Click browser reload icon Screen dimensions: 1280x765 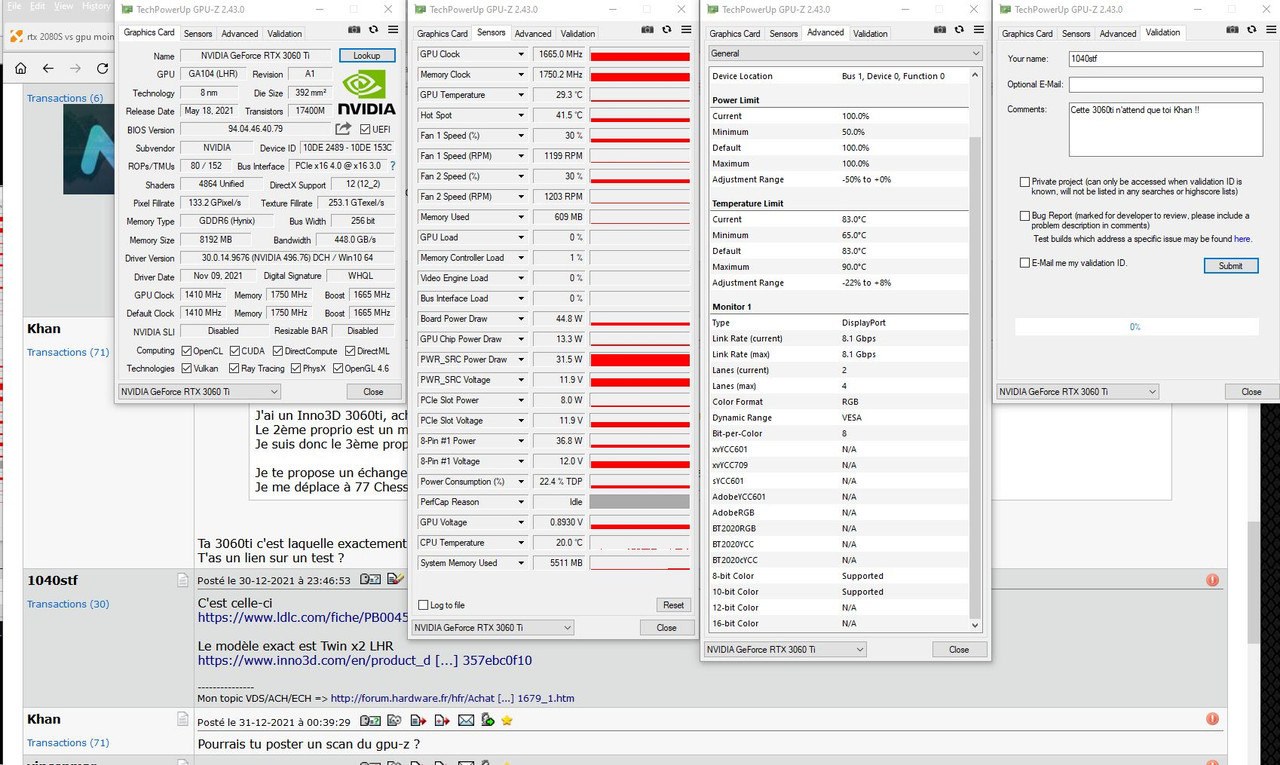[102, 69]
